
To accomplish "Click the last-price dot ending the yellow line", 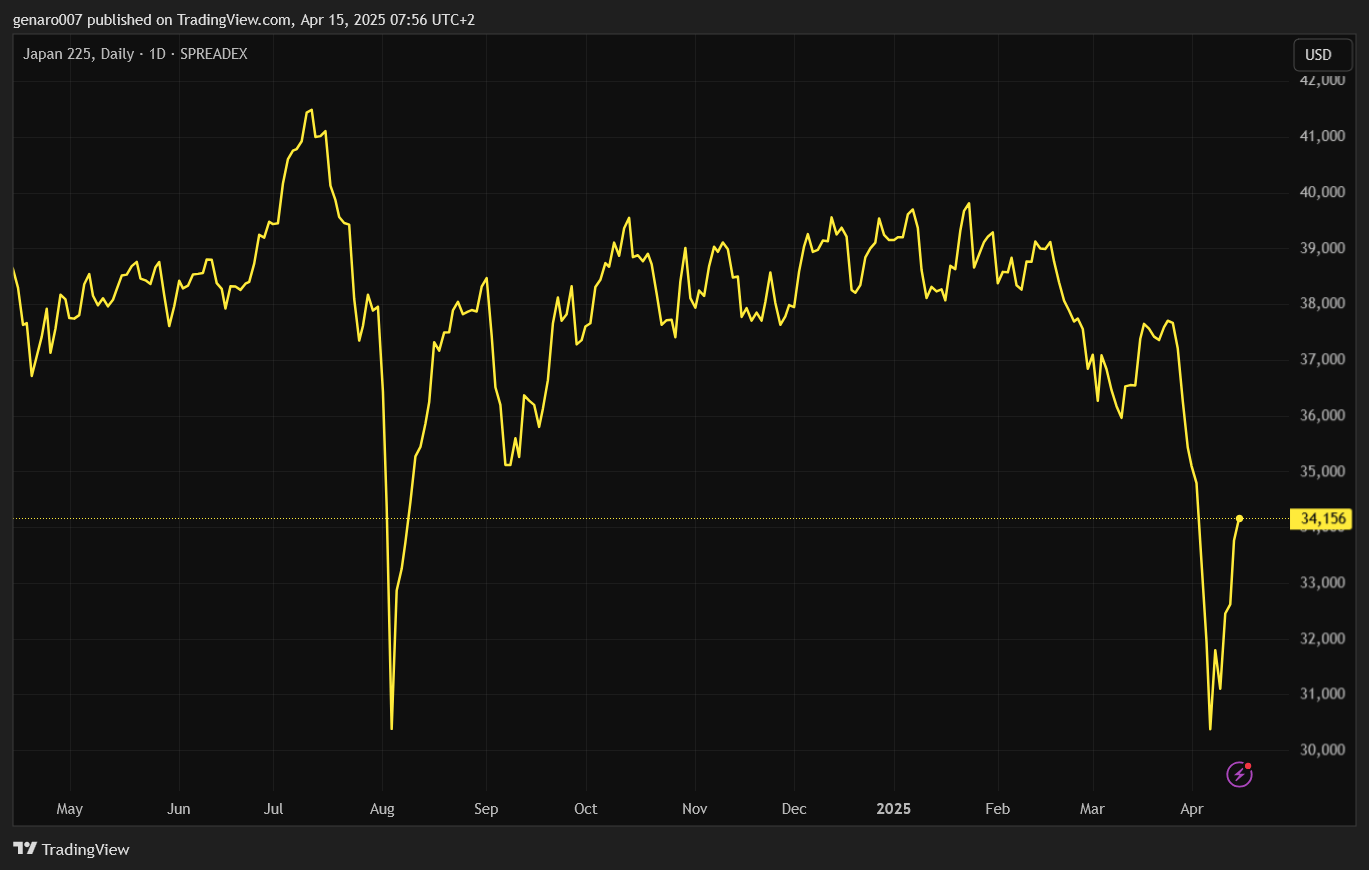I will pyautogui.click(x=1240, y=518).
